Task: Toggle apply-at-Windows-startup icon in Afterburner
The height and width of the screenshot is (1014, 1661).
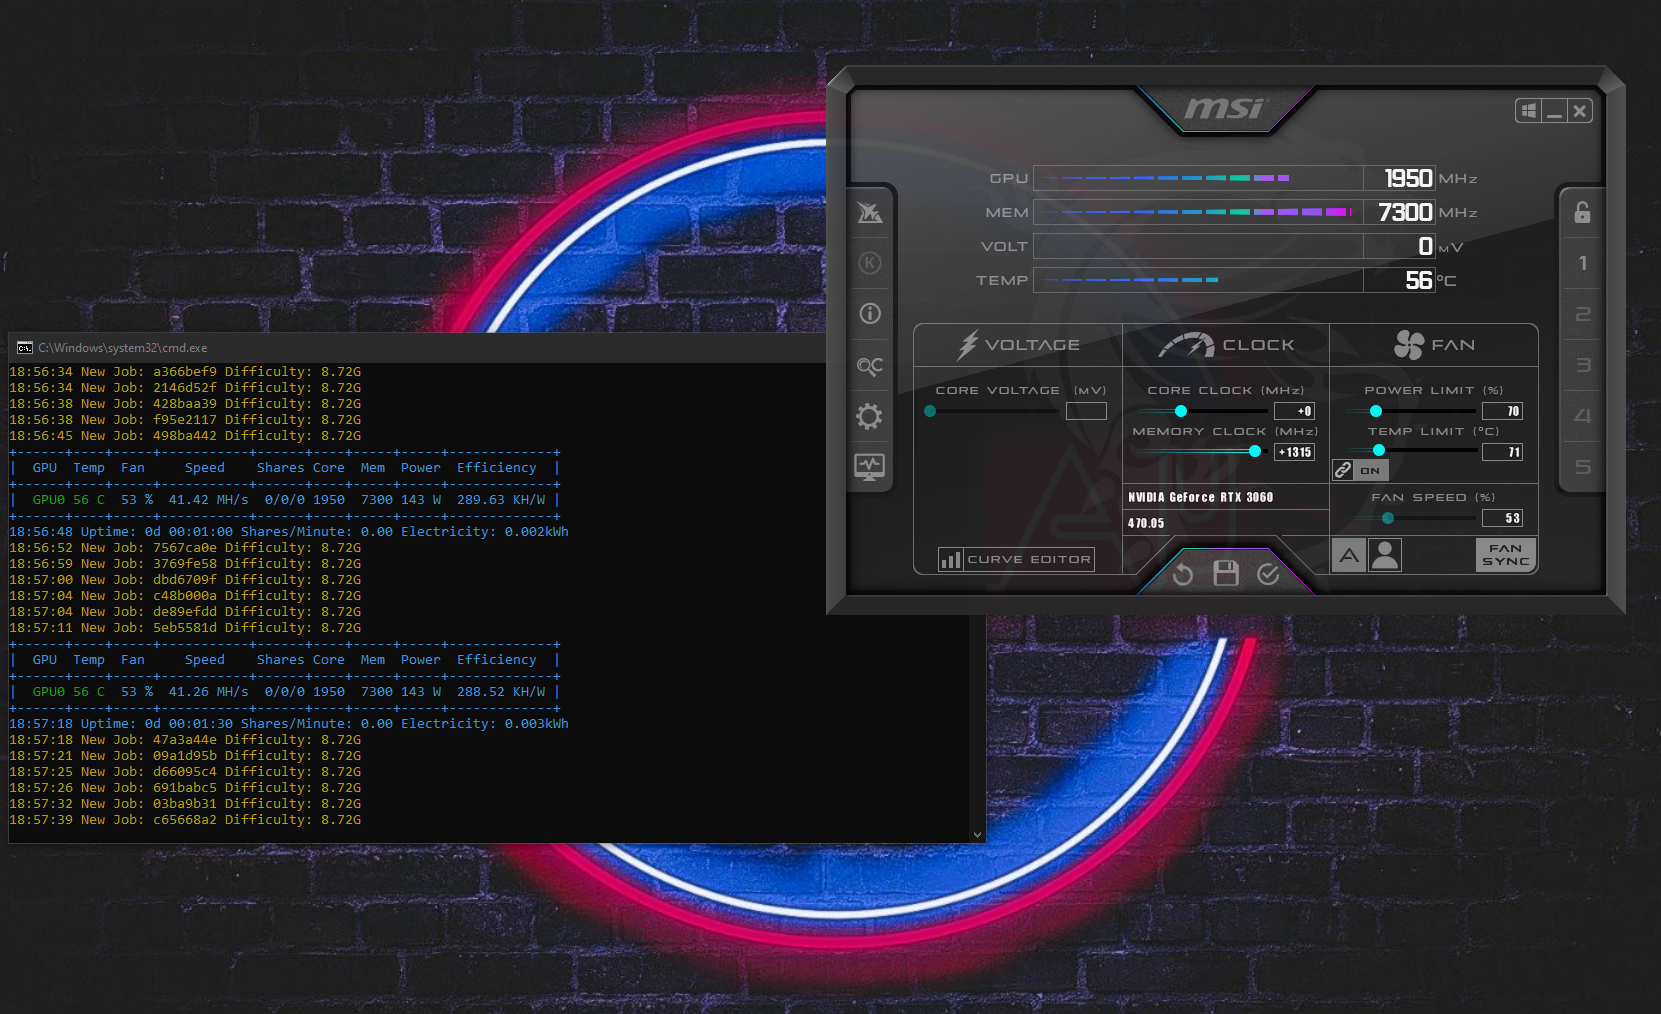Action: (1529, 110)
